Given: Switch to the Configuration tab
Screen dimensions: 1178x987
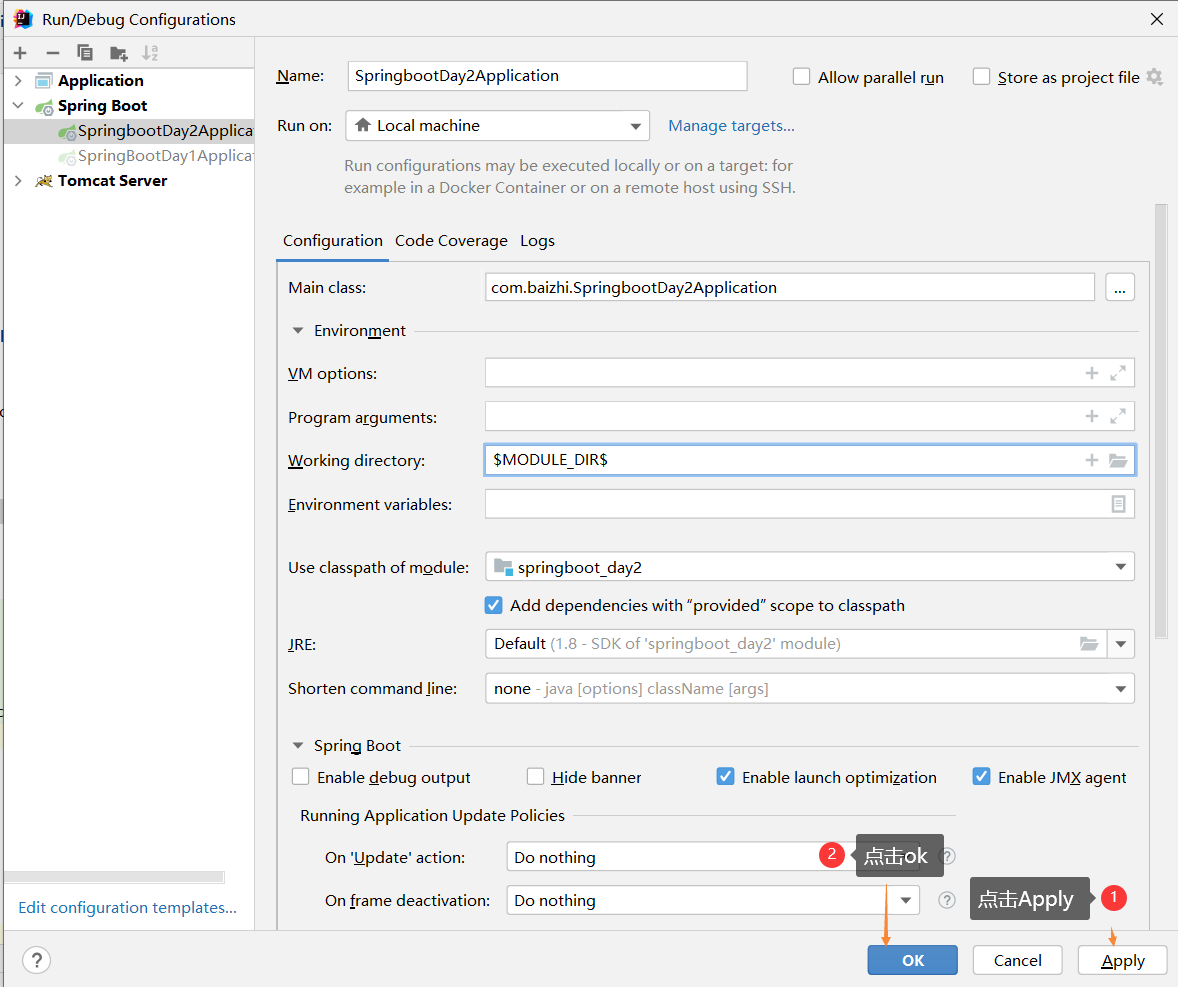Looking at the screenshot, I should 333,240.
